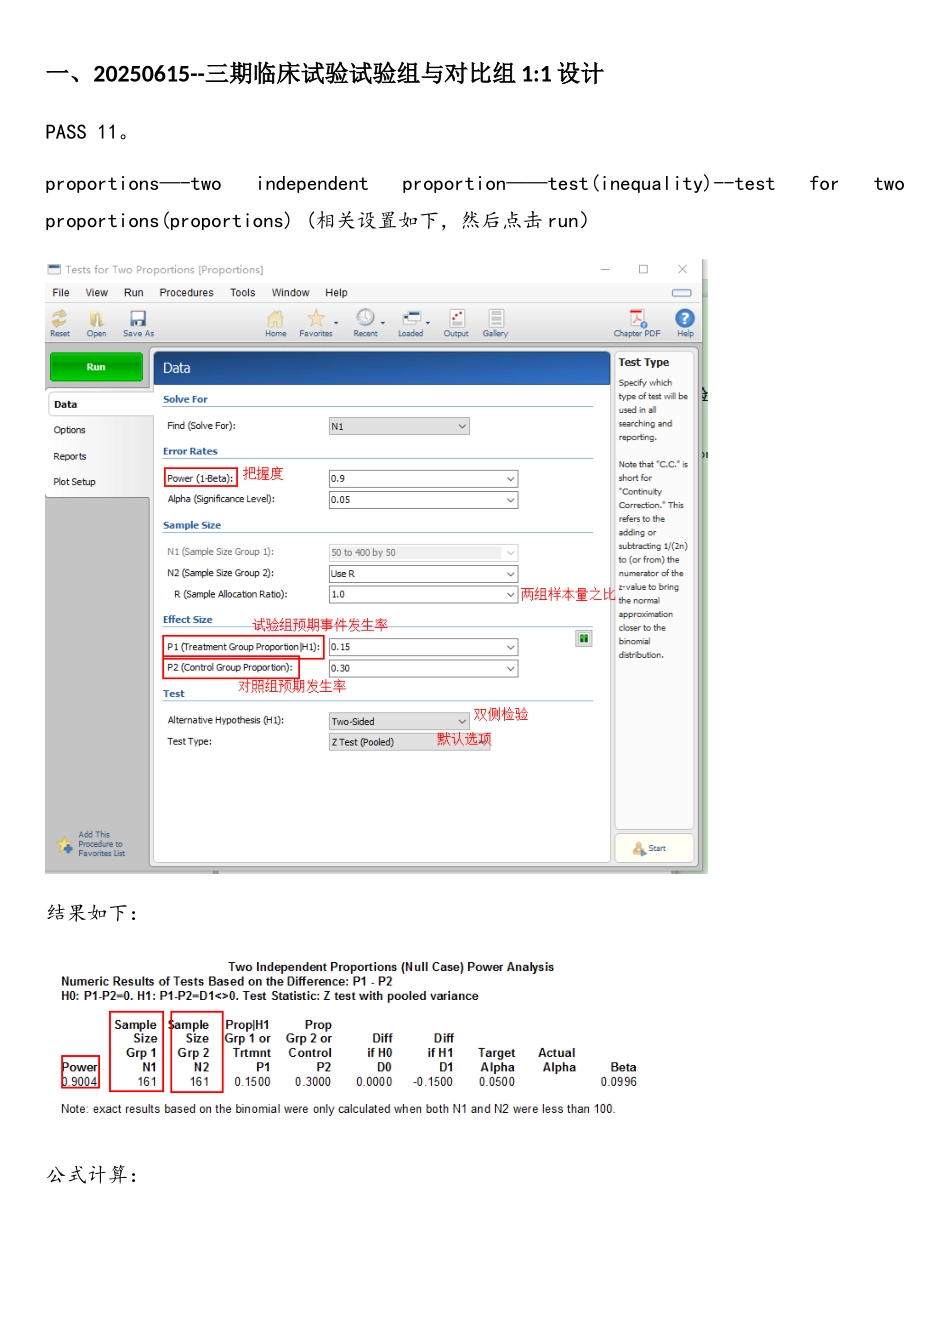The image size is (950, 1344).
Task: Click the Target Alpha value 0.0500
Action: pos(497,1082)
